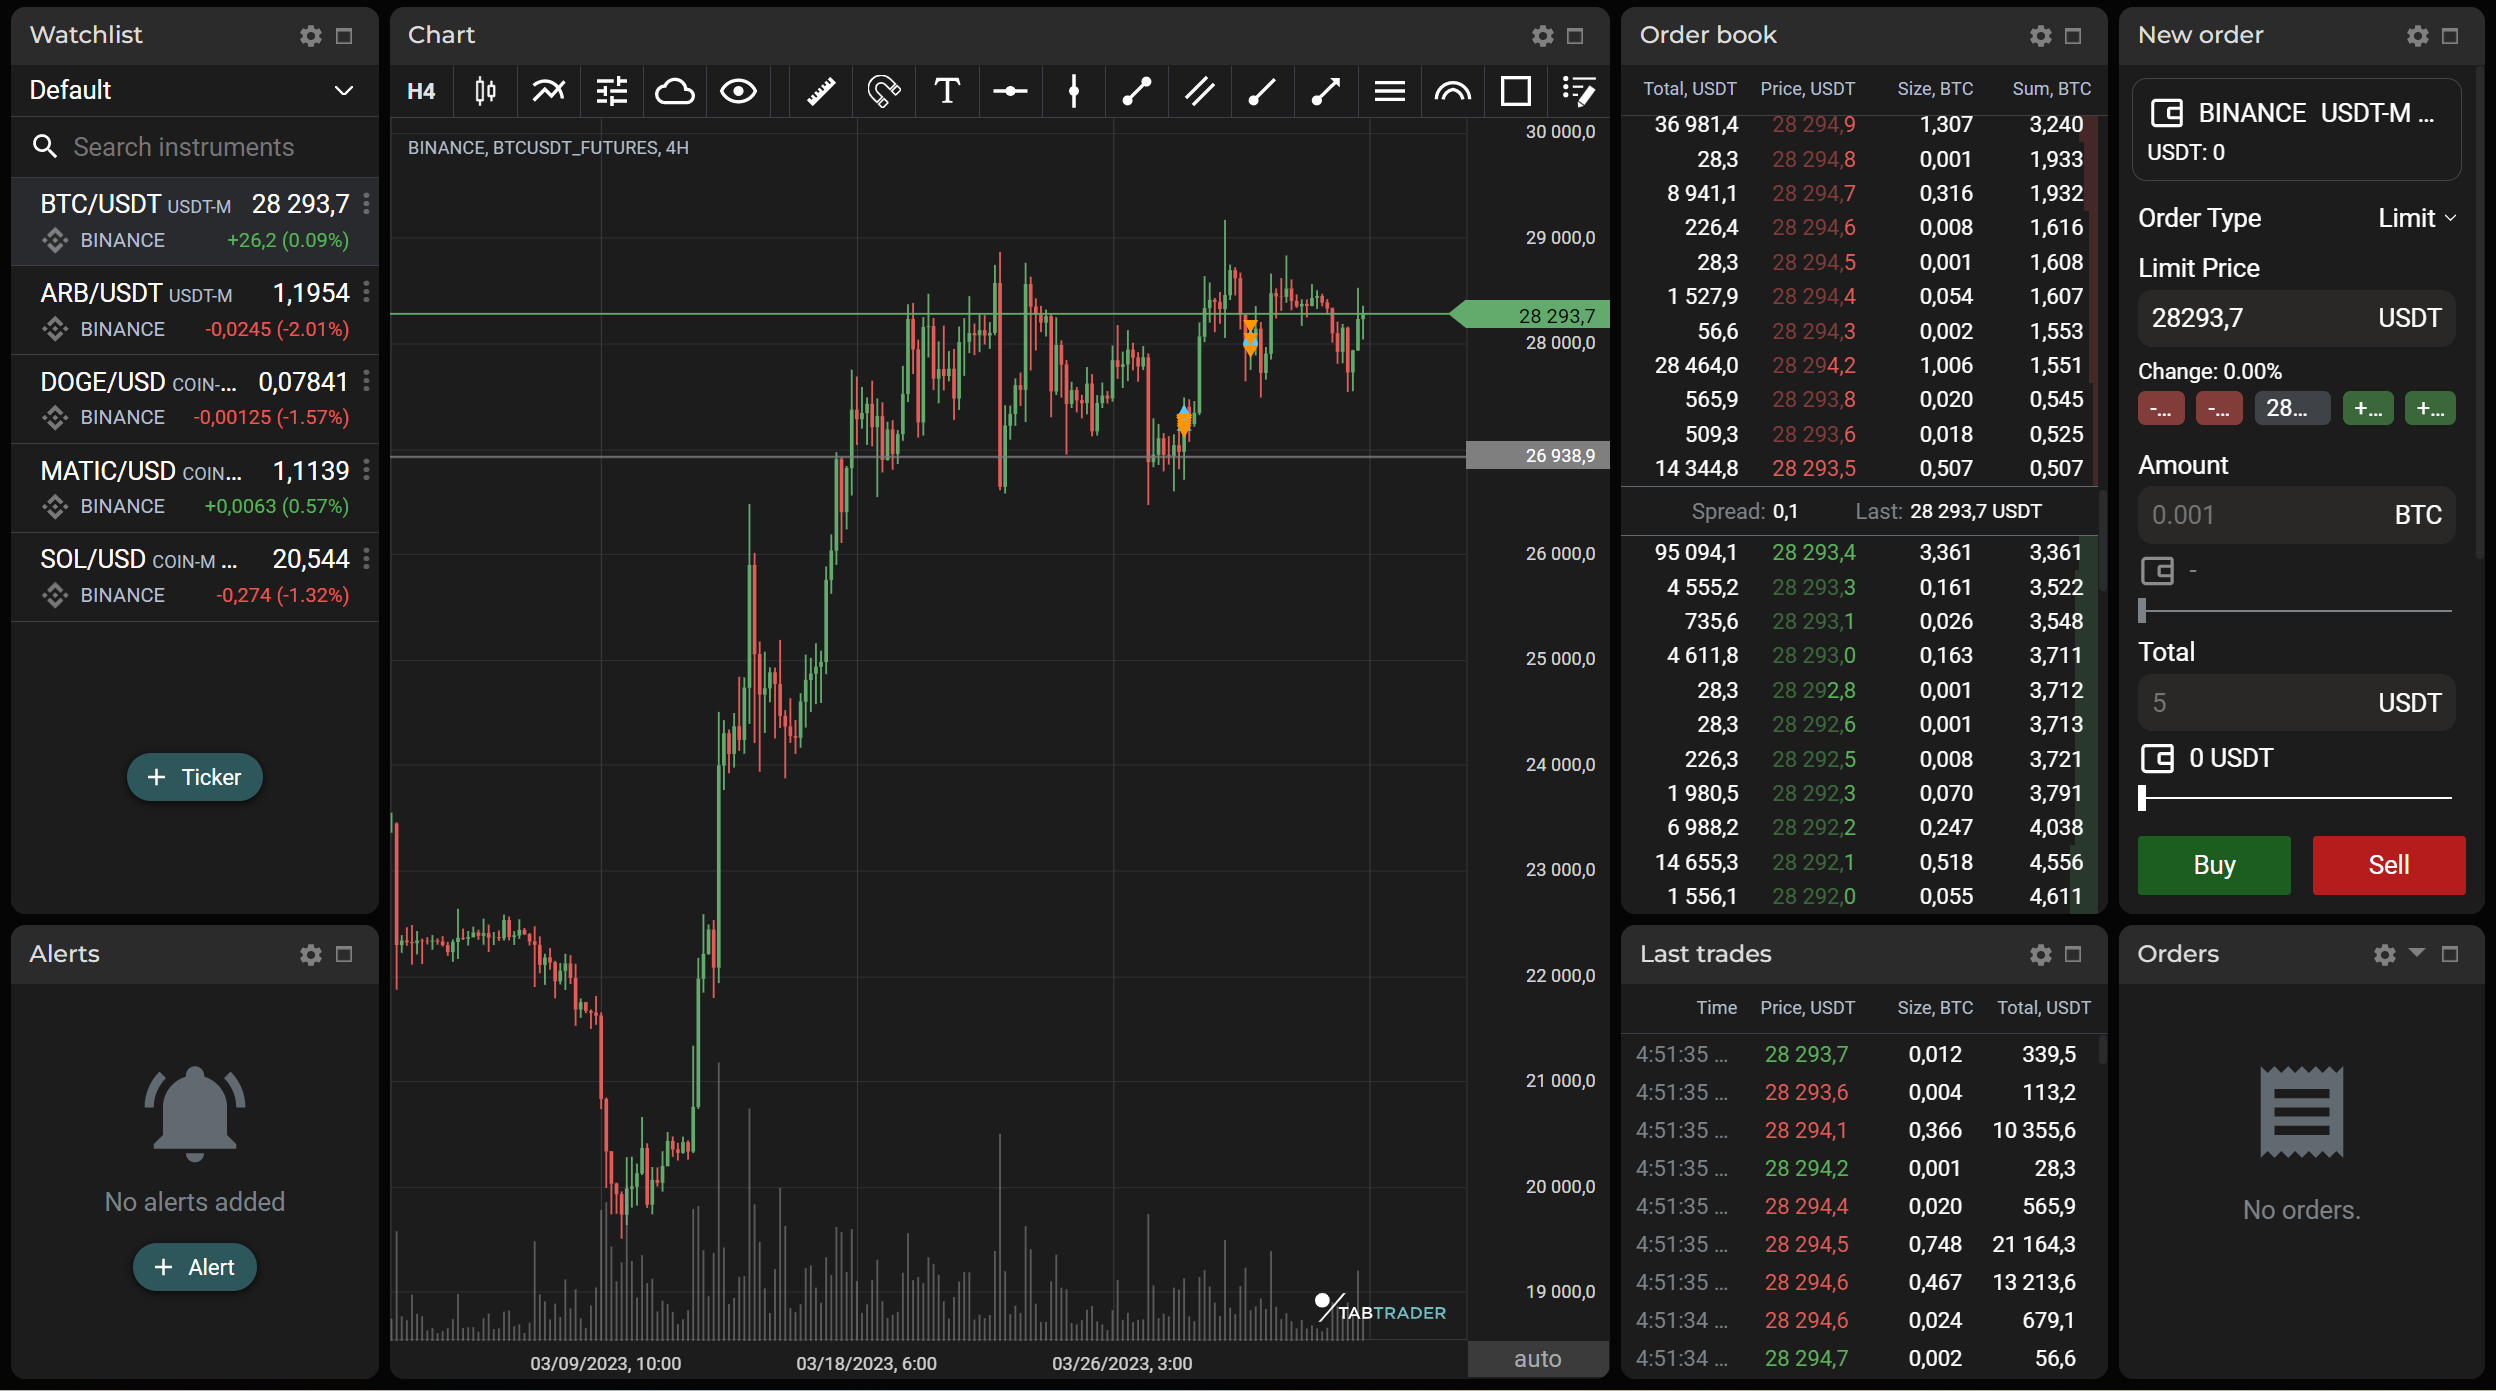
Task: Click the Search instruments field
Action: click(194, 147)
